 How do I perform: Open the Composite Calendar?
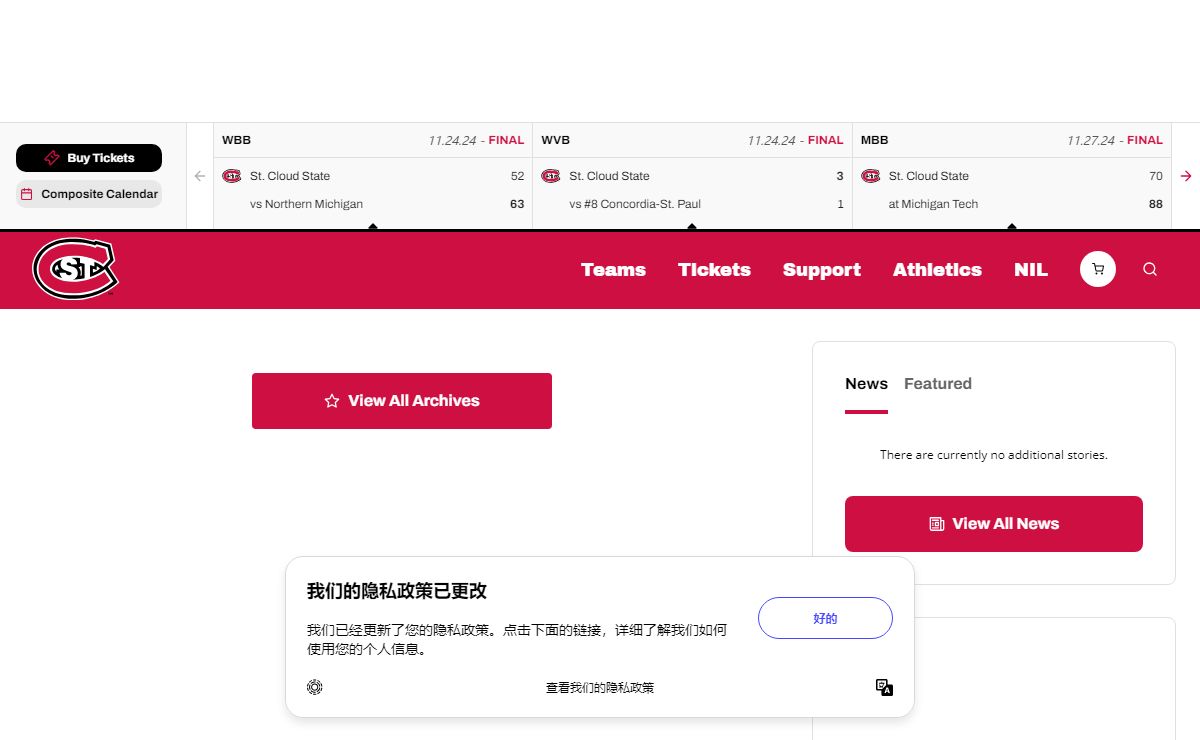tap(89, 194)
